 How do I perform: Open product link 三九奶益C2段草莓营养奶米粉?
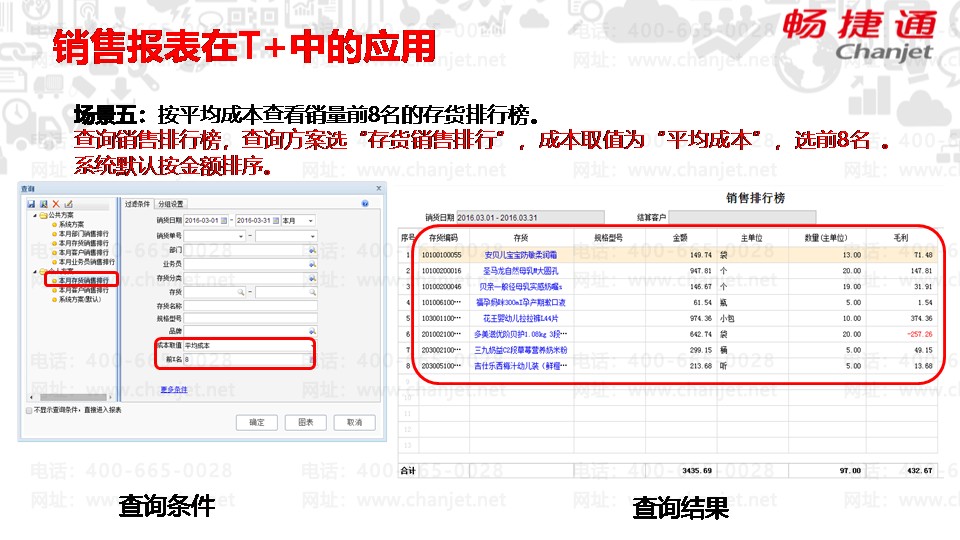coord(520,350)
